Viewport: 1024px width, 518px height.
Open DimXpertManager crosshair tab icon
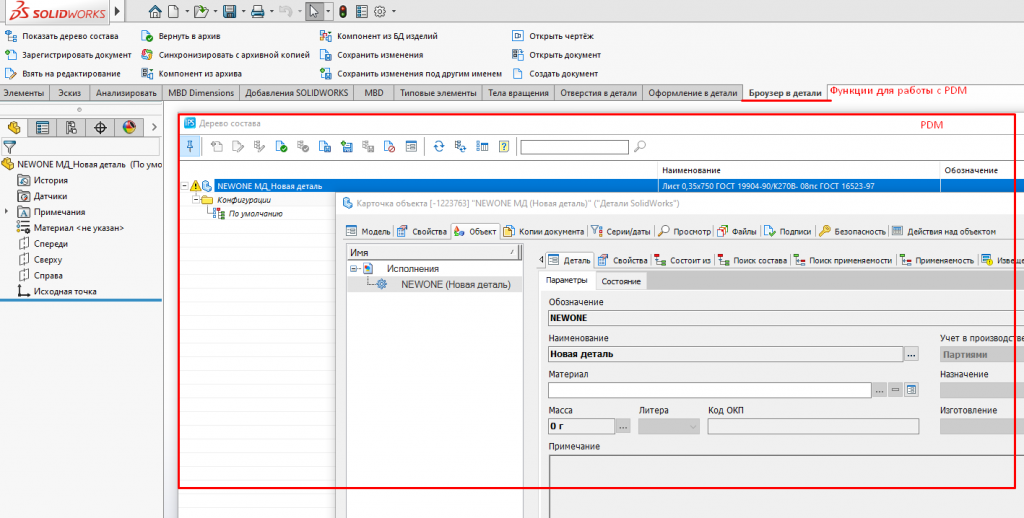[x=100, y=127]
